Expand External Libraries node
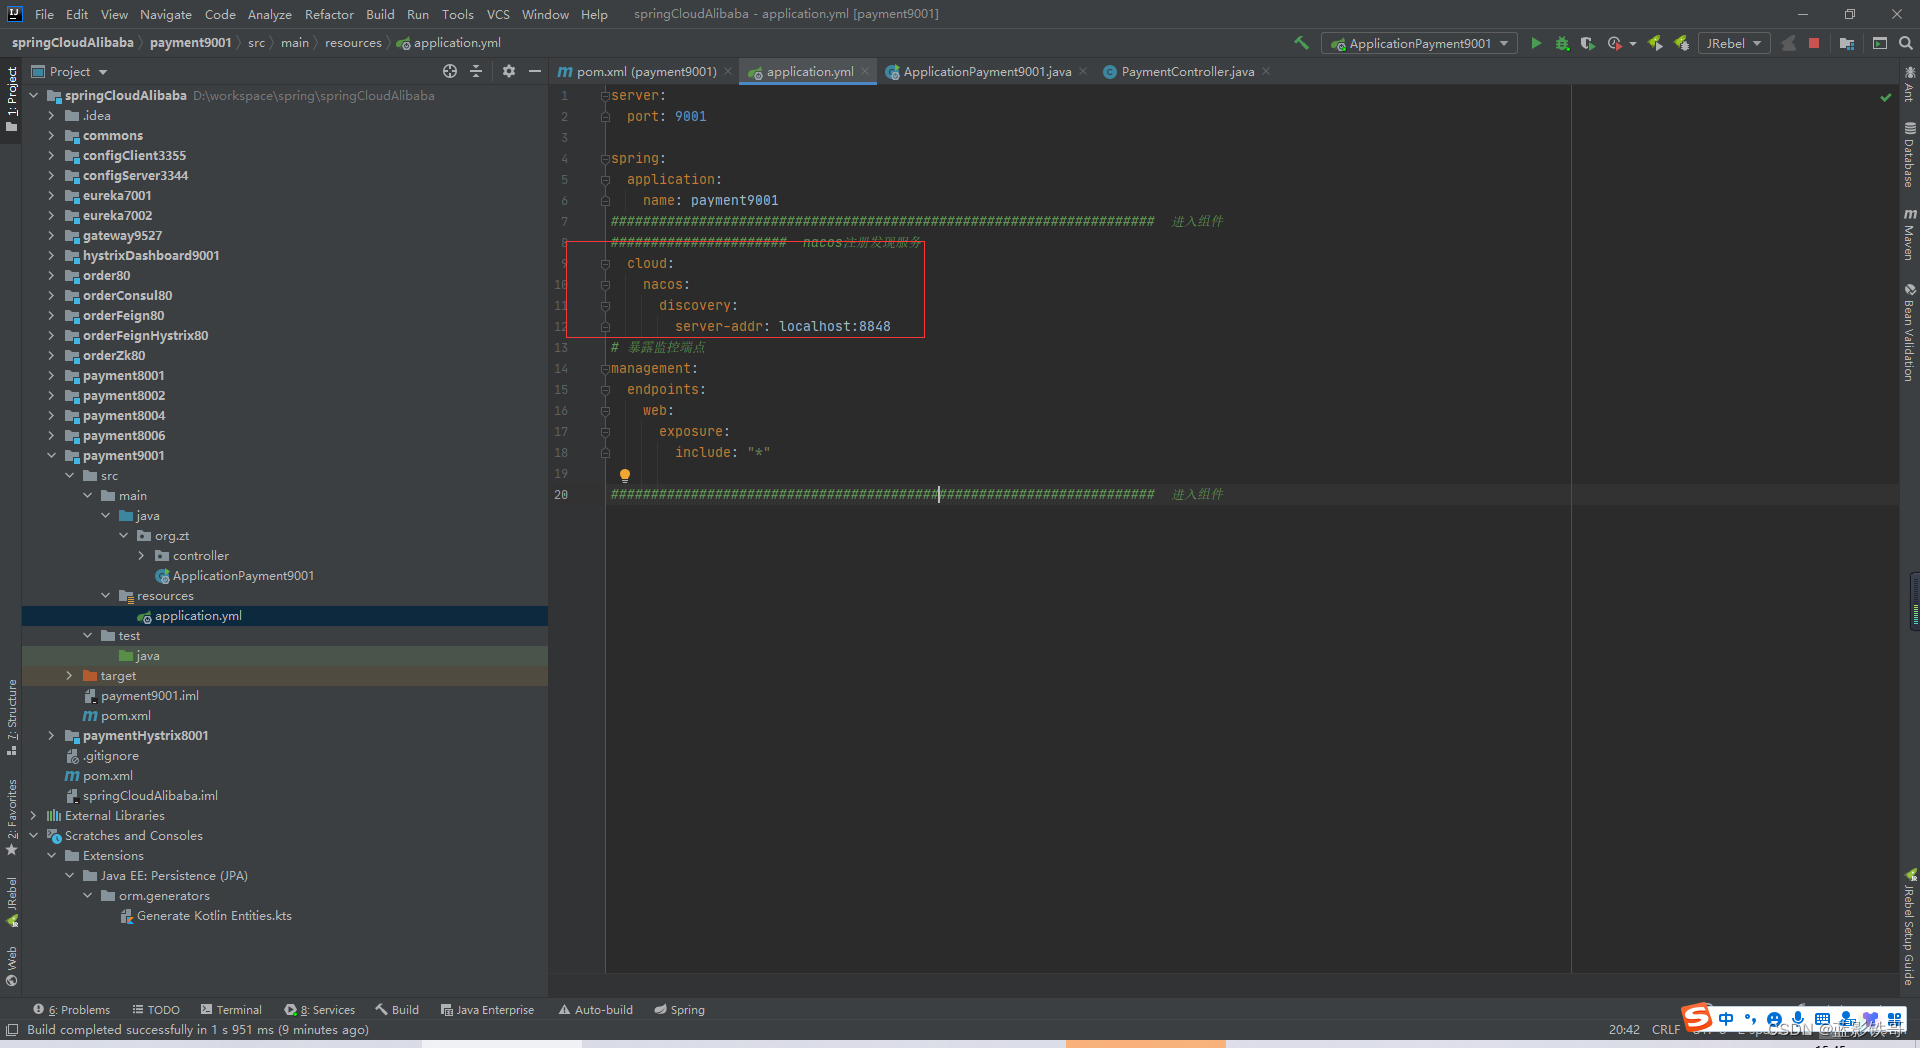The height and width of the screenshot is (1048, 1920). pos(33,816)
